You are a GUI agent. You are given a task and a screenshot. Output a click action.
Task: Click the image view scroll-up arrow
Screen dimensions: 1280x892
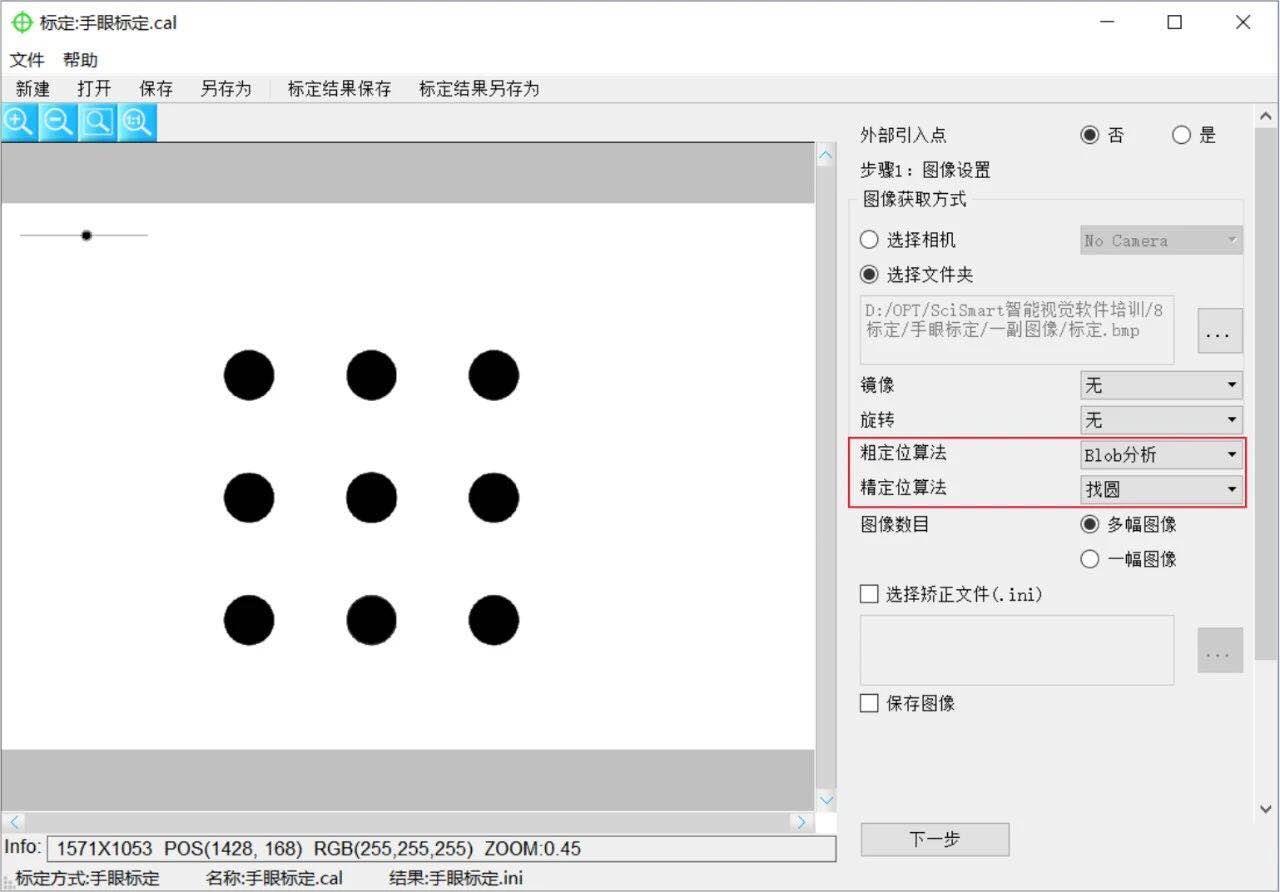[826, 155]
